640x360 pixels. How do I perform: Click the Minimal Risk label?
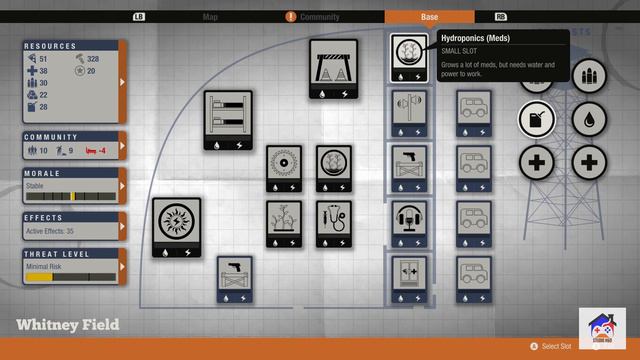click(44, 267)
